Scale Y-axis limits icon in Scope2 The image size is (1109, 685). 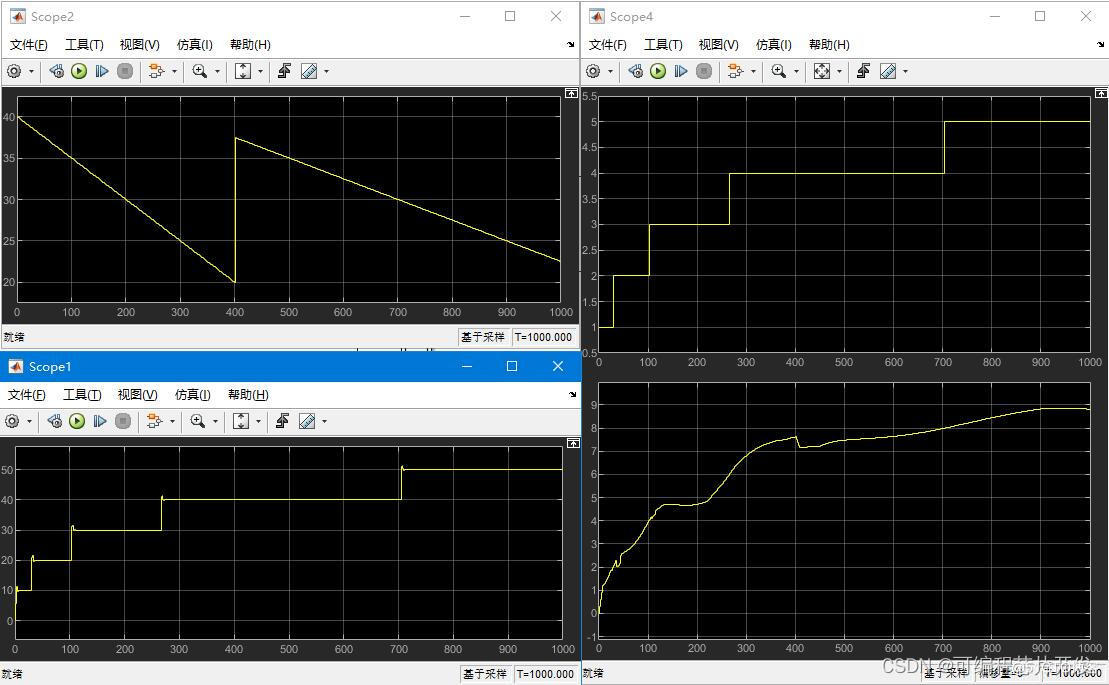click(x=243, y=71)
